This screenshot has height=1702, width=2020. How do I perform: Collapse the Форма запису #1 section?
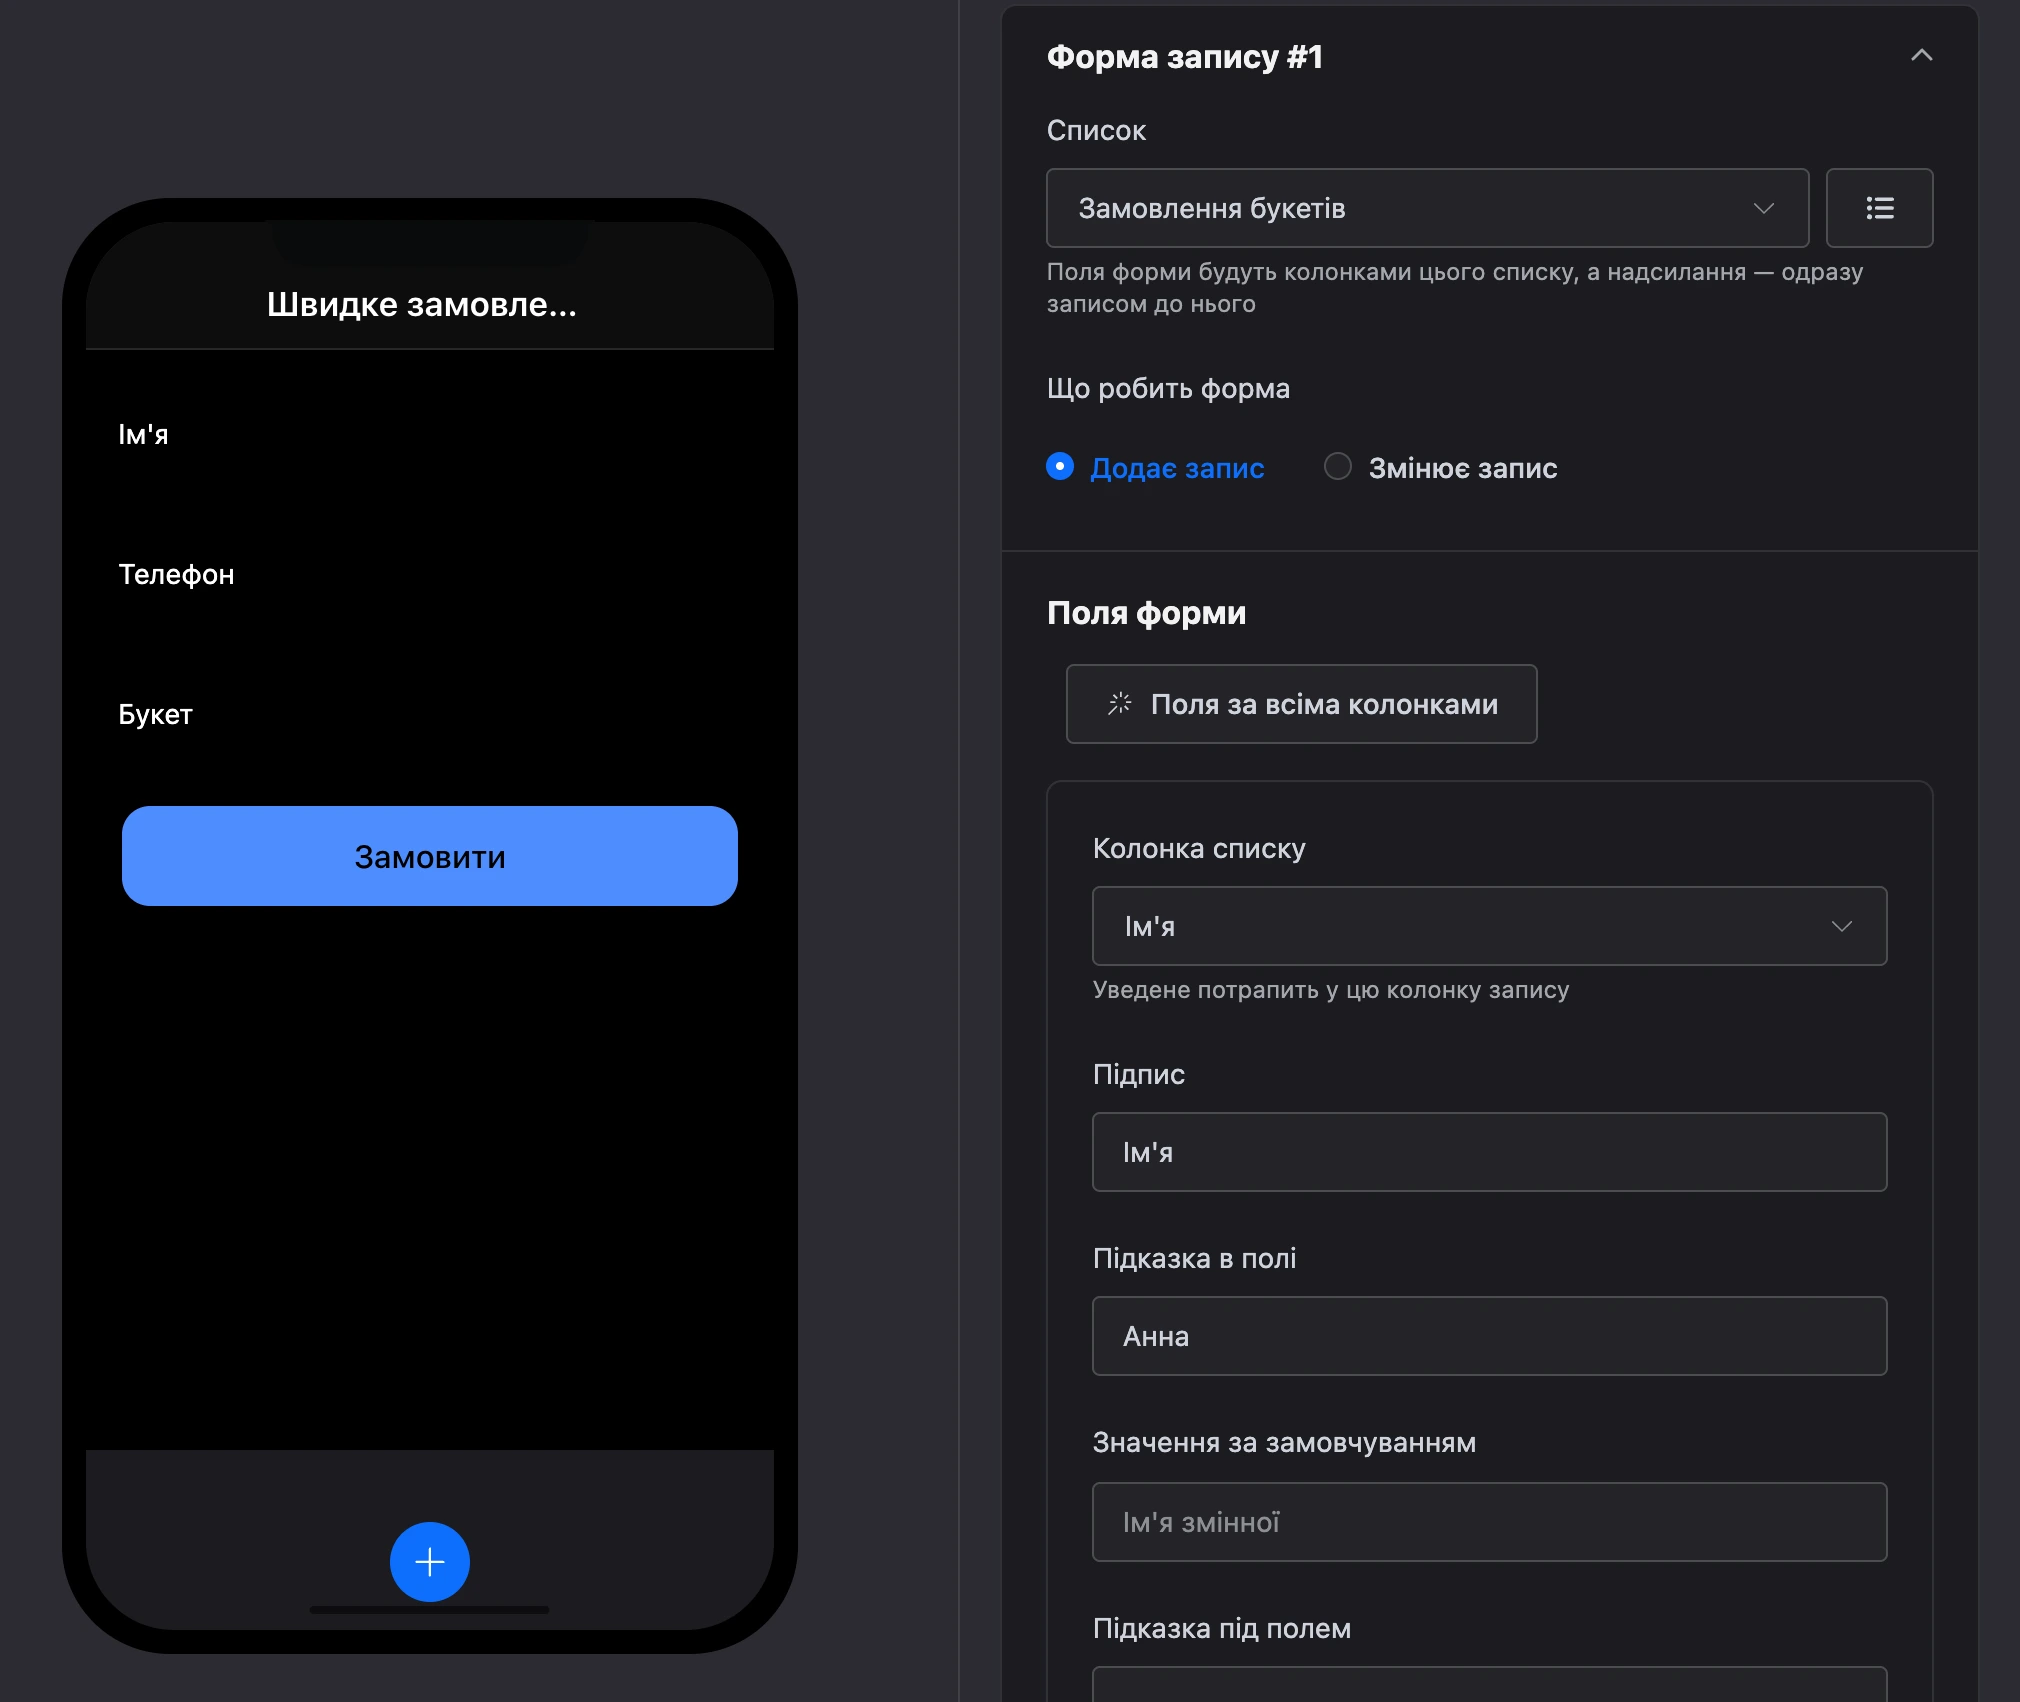click(1921, 56)
